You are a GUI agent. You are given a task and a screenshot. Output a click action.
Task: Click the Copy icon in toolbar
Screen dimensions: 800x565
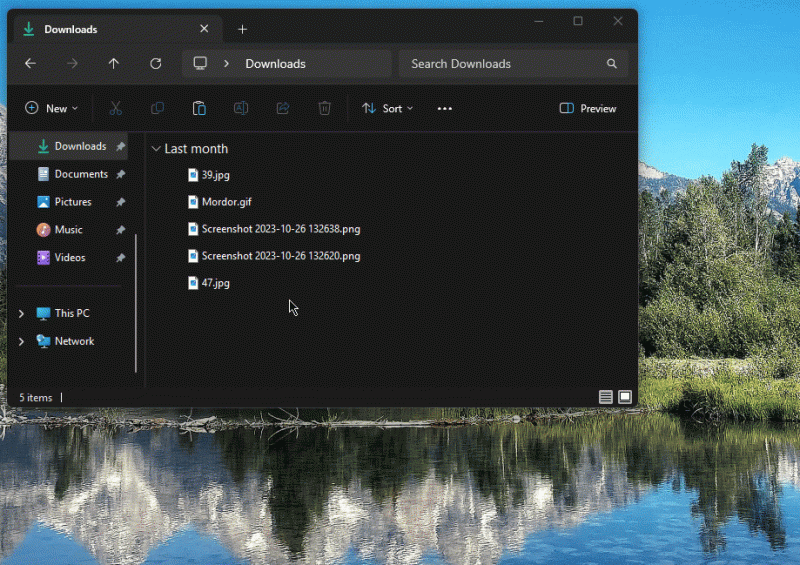[x=158, y=108]
